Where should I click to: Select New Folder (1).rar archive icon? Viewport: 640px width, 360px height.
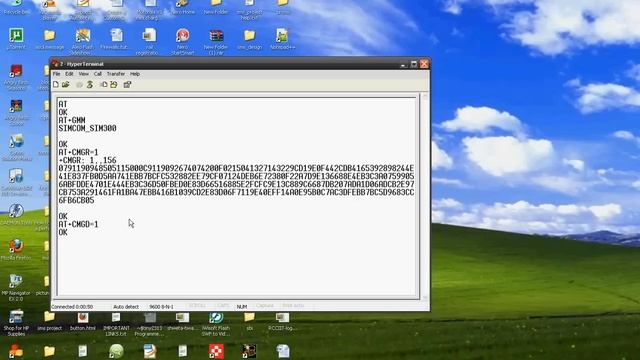tap(216, 41)
